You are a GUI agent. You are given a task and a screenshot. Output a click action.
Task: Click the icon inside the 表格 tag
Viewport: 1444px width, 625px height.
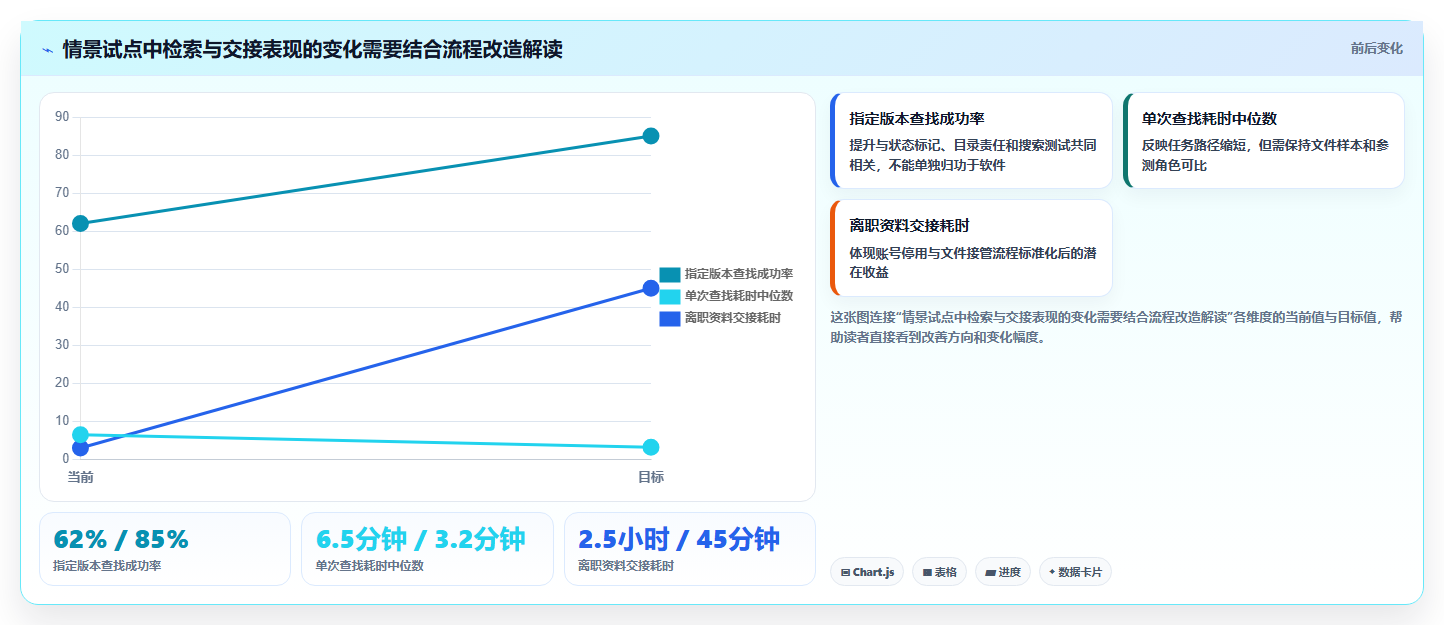point(927,573)
